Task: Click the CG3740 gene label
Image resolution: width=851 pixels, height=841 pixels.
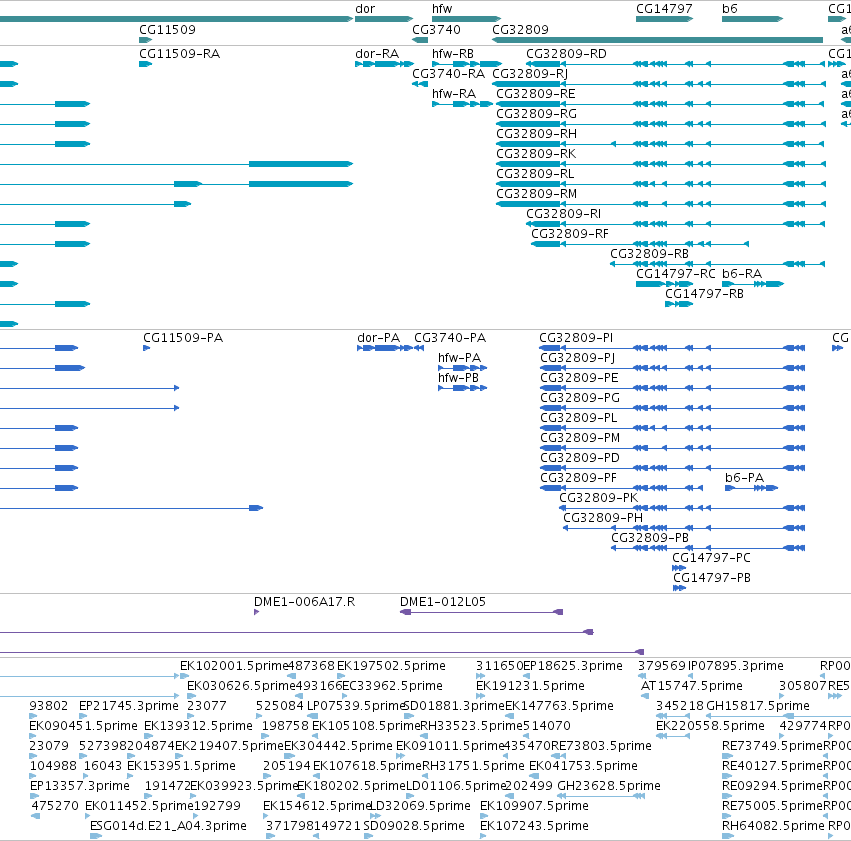Action: click(436, 29)
